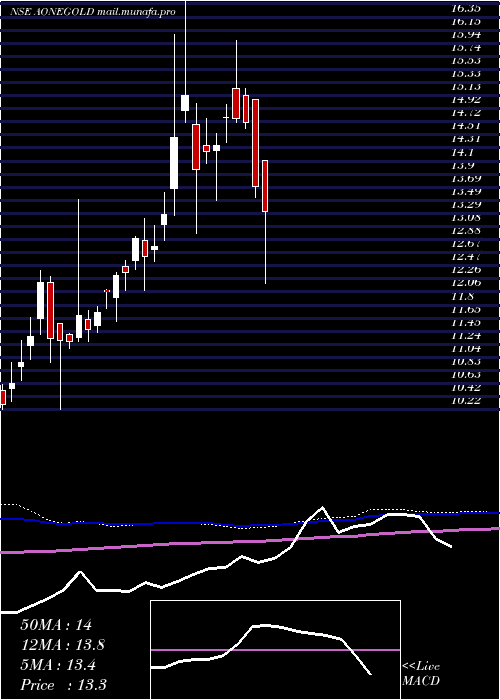The width and height of the screenshot is (500, 700).
Task: Click the 10.22 price axis label
Action: [x=466, y=401]
